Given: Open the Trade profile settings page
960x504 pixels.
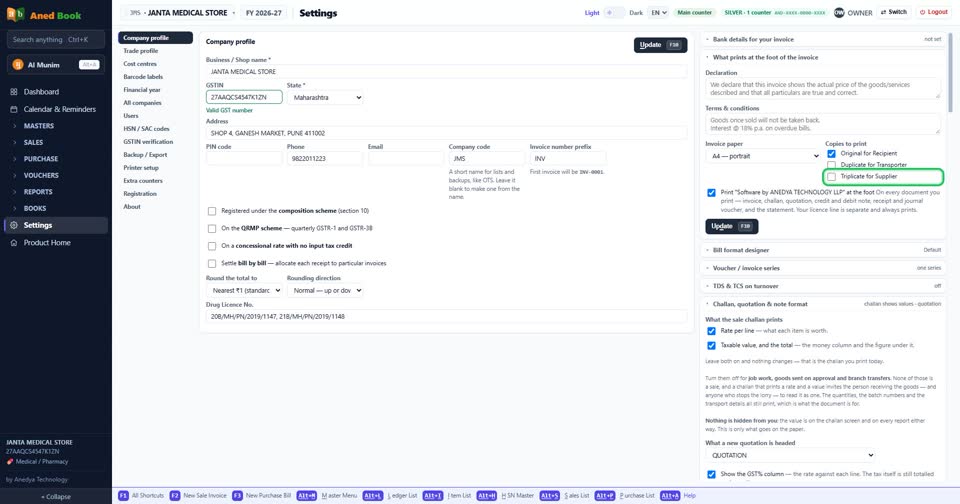Looking at the screenshot, I should (x=156, y=51).
